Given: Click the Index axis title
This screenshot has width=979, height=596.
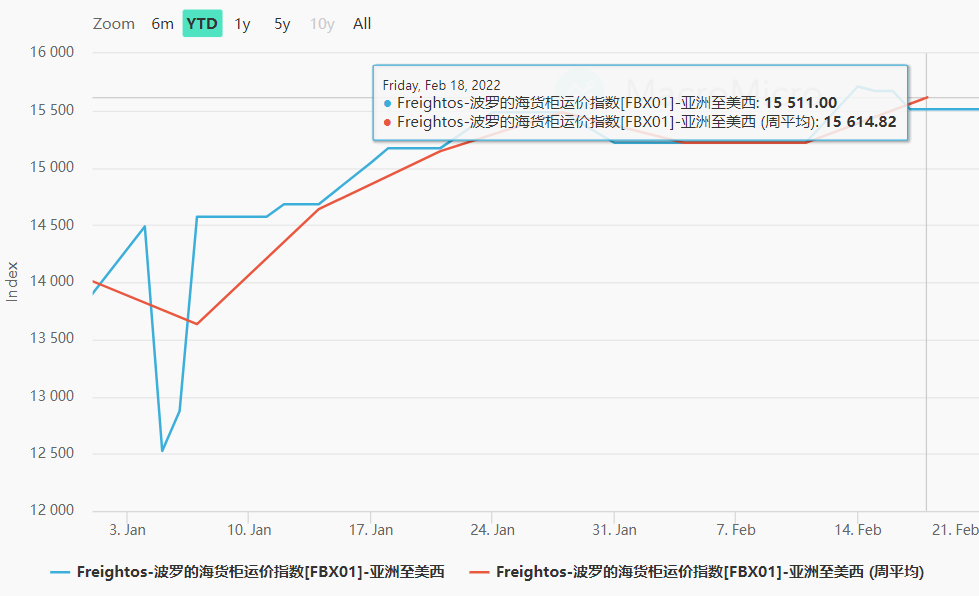Looking at the screenshot, I should pos(11,279).
